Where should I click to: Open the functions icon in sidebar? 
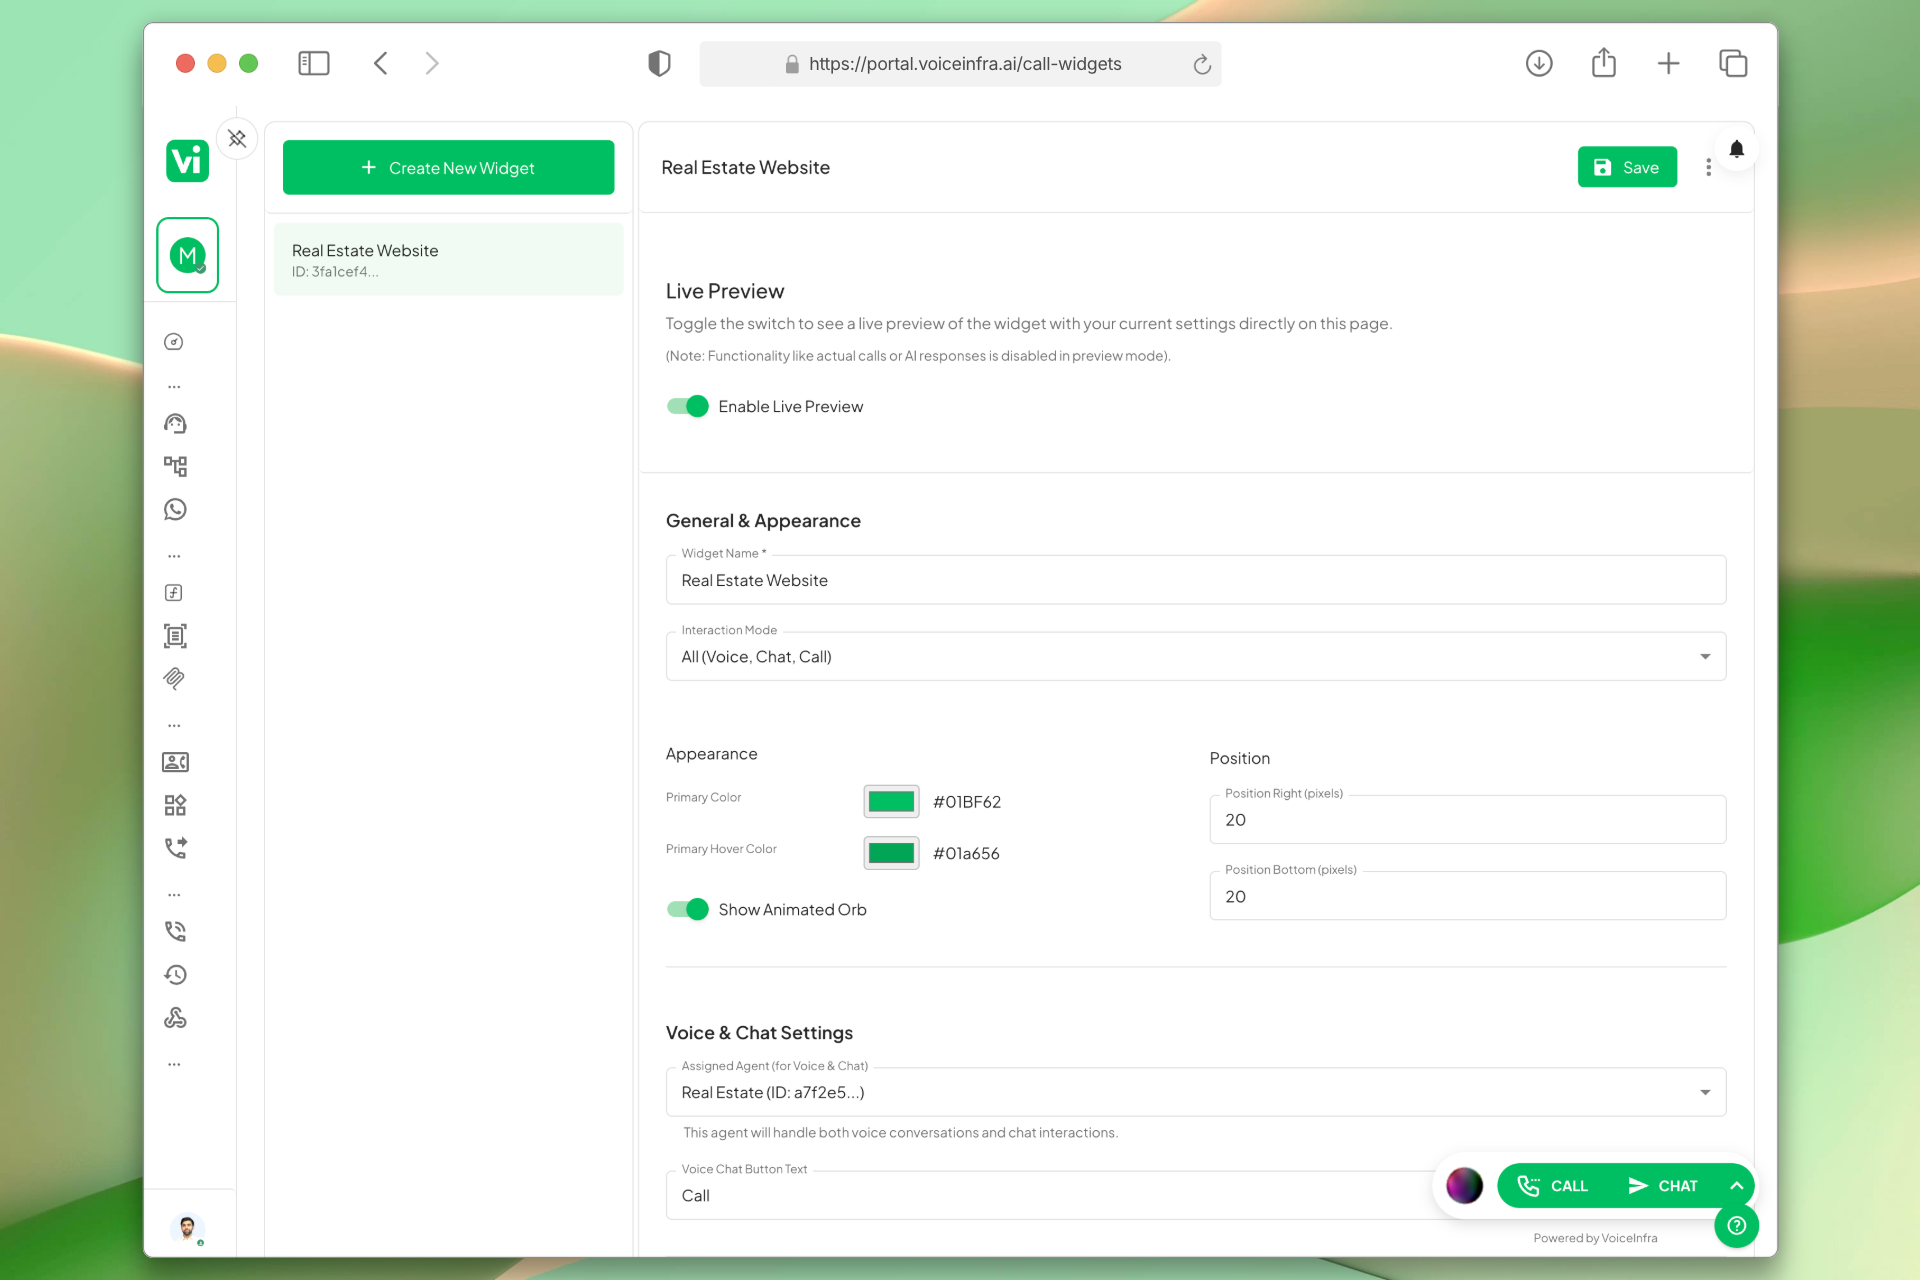click(174, 593)
